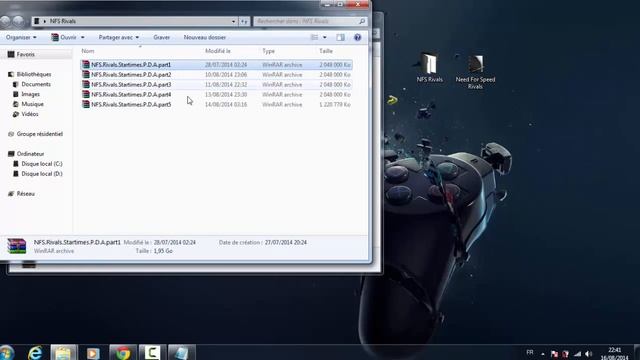Open address bar history dropdown

point(233,21)
